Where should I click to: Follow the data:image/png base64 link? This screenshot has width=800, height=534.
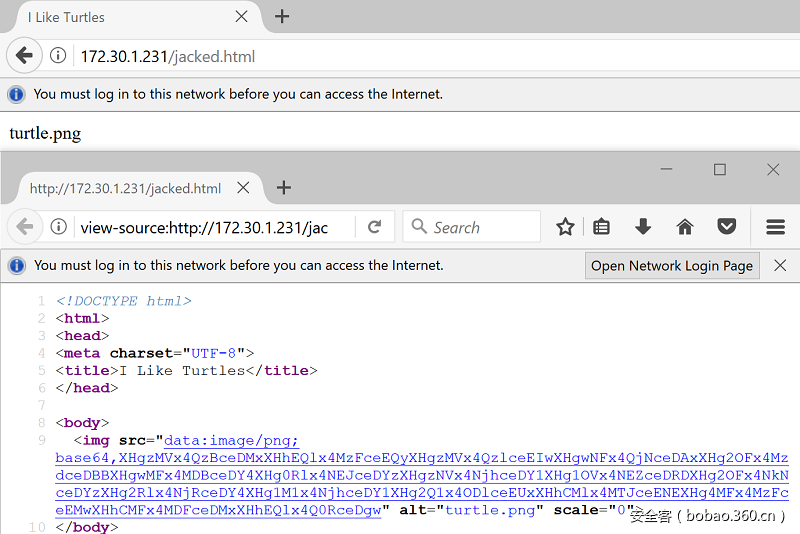point(422,475)
